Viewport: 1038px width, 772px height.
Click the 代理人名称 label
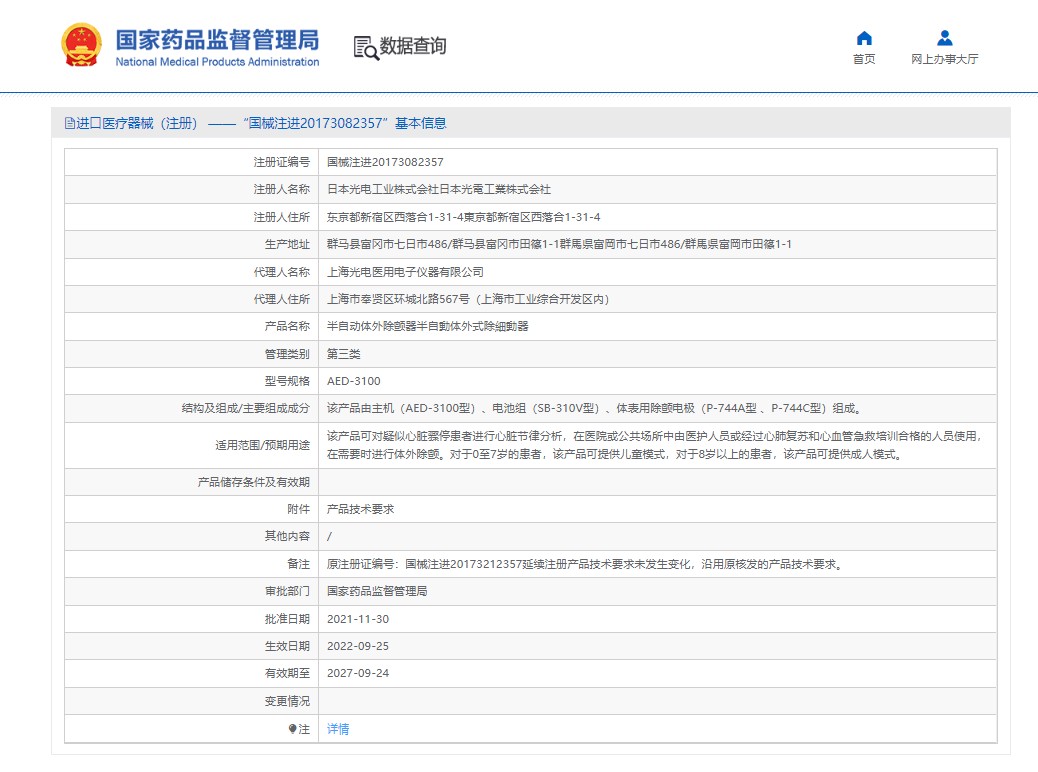281,272
